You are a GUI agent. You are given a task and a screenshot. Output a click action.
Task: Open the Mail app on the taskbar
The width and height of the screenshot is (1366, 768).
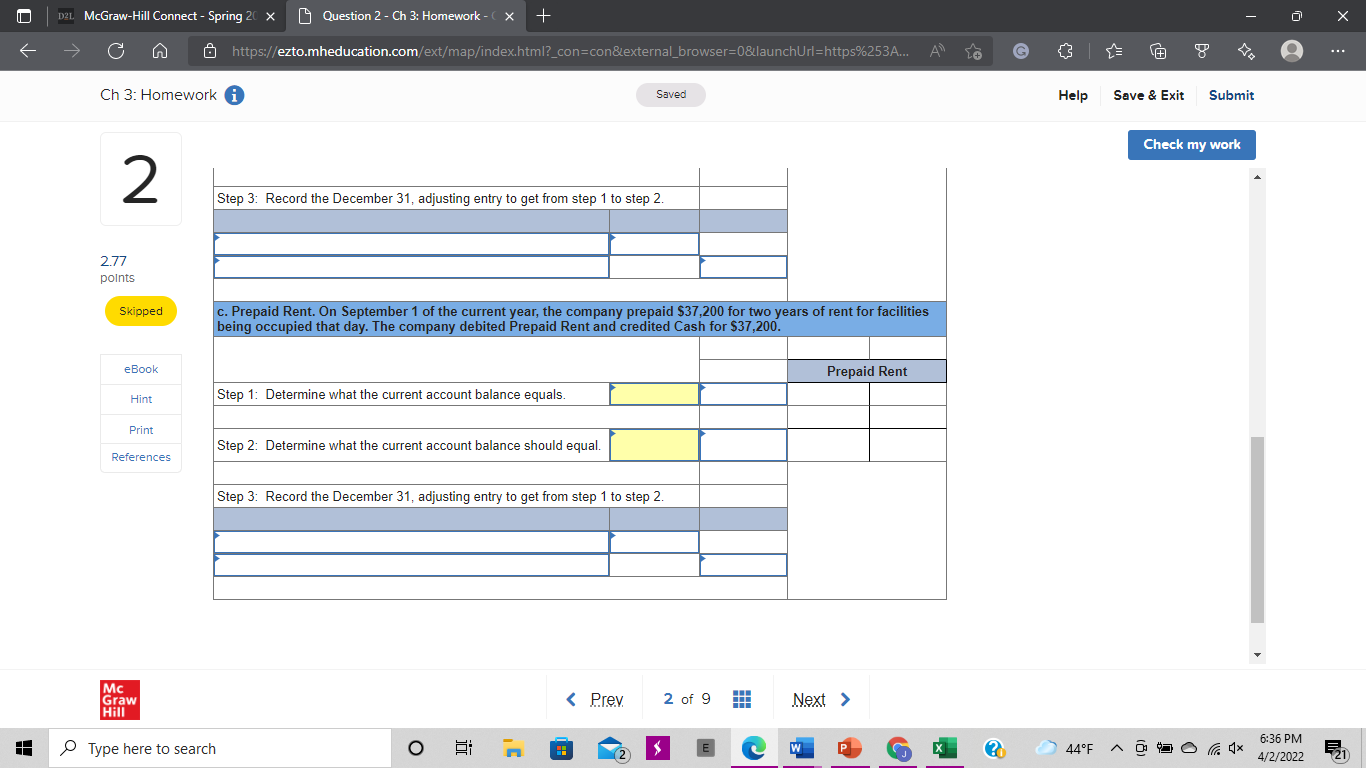(x=611, y=748)
